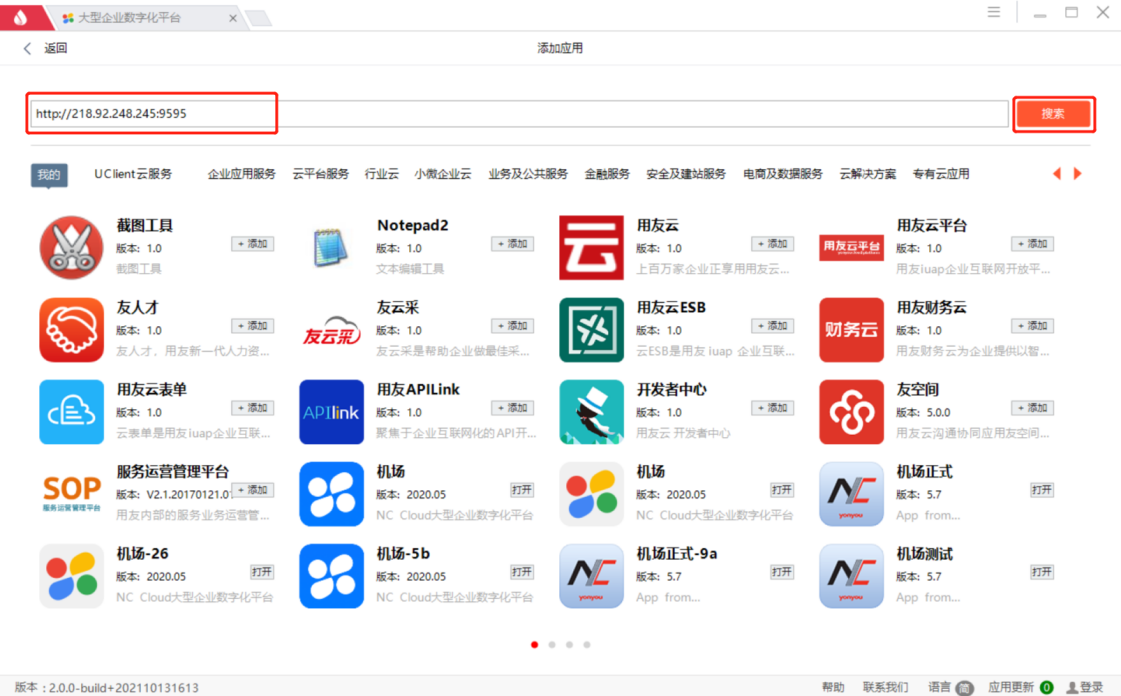Click 打开 for 机场测试
Viewport: 1121px width, 696px height.
1042,572
